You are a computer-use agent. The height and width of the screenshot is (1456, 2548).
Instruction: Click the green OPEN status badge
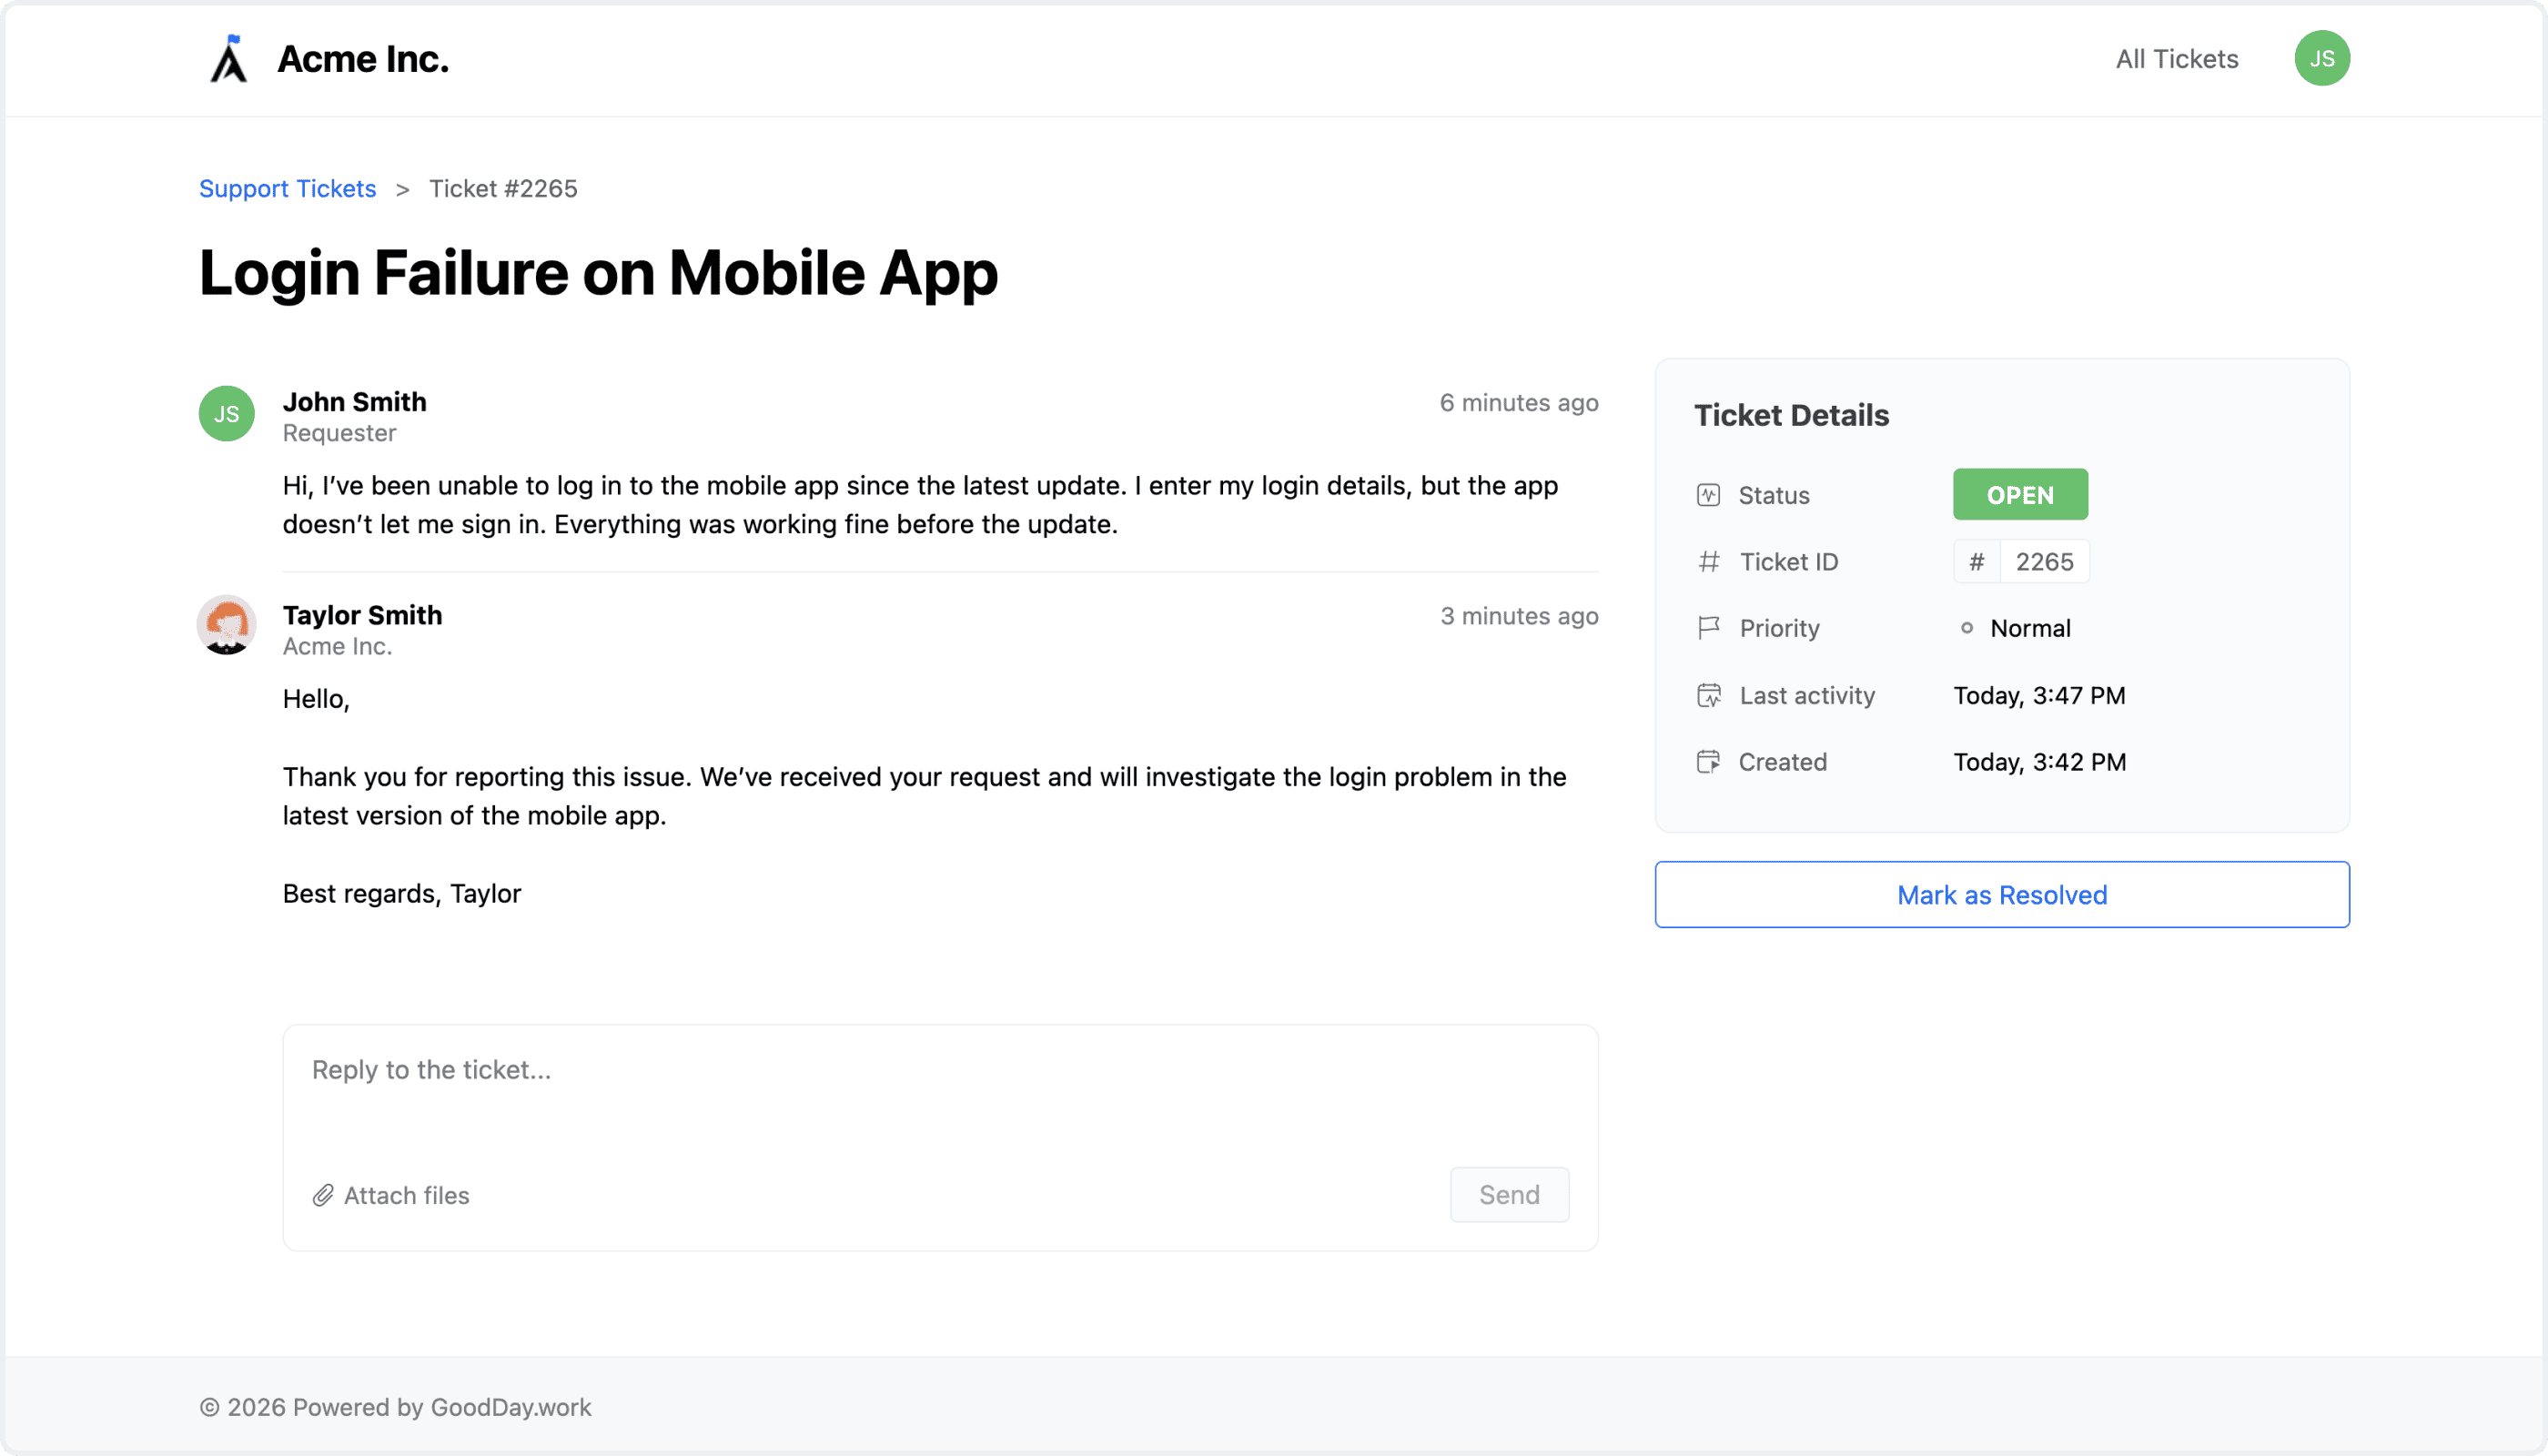click(x=2019, y=494)
